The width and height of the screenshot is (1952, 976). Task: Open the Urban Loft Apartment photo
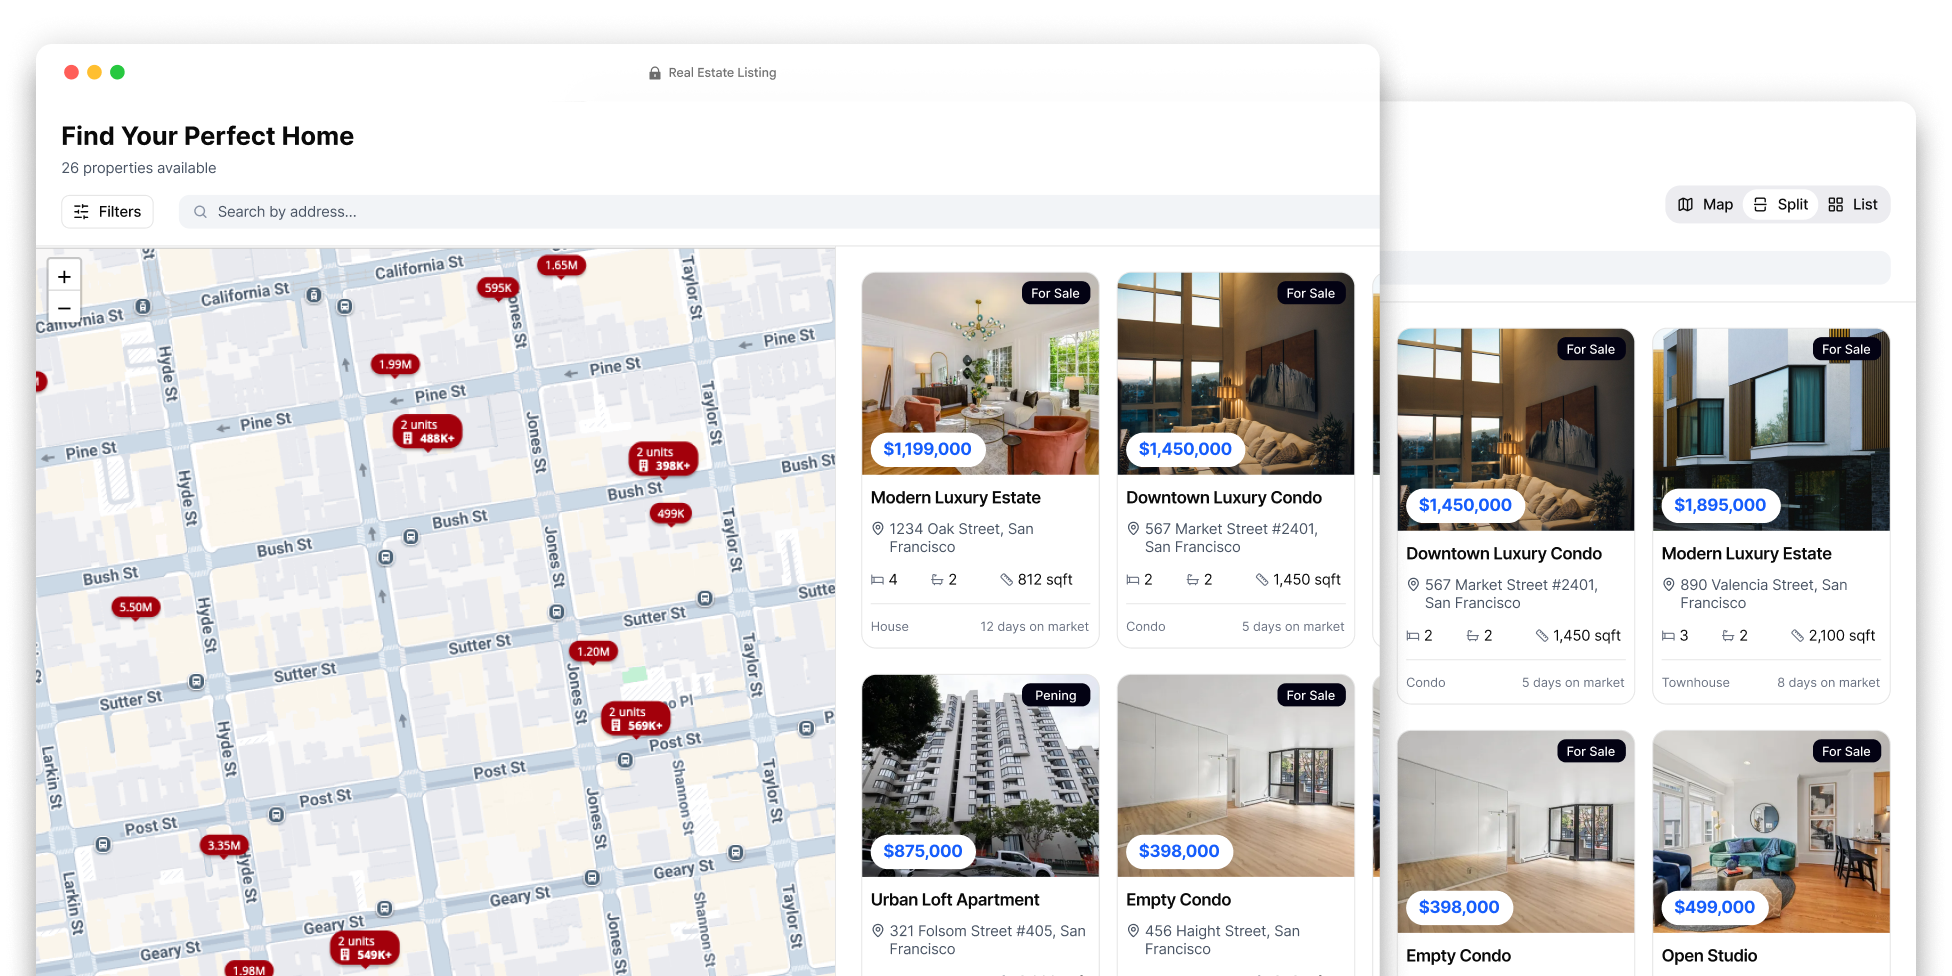[980, 776]
